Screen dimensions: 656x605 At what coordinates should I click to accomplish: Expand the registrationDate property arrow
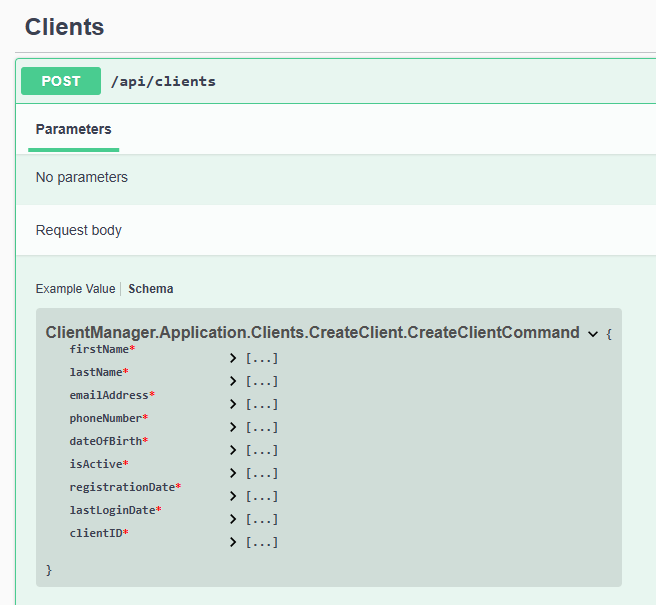coord(233,496)
